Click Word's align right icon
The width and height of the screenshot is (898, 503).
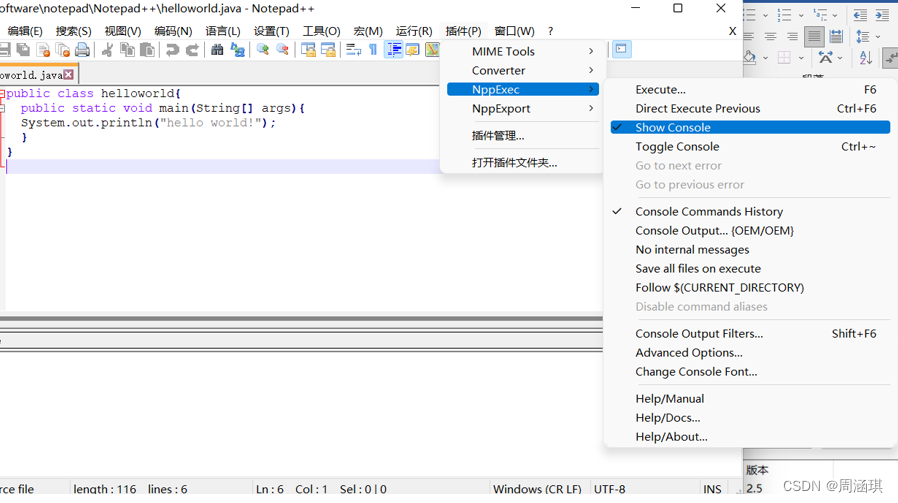pos(792,37)
